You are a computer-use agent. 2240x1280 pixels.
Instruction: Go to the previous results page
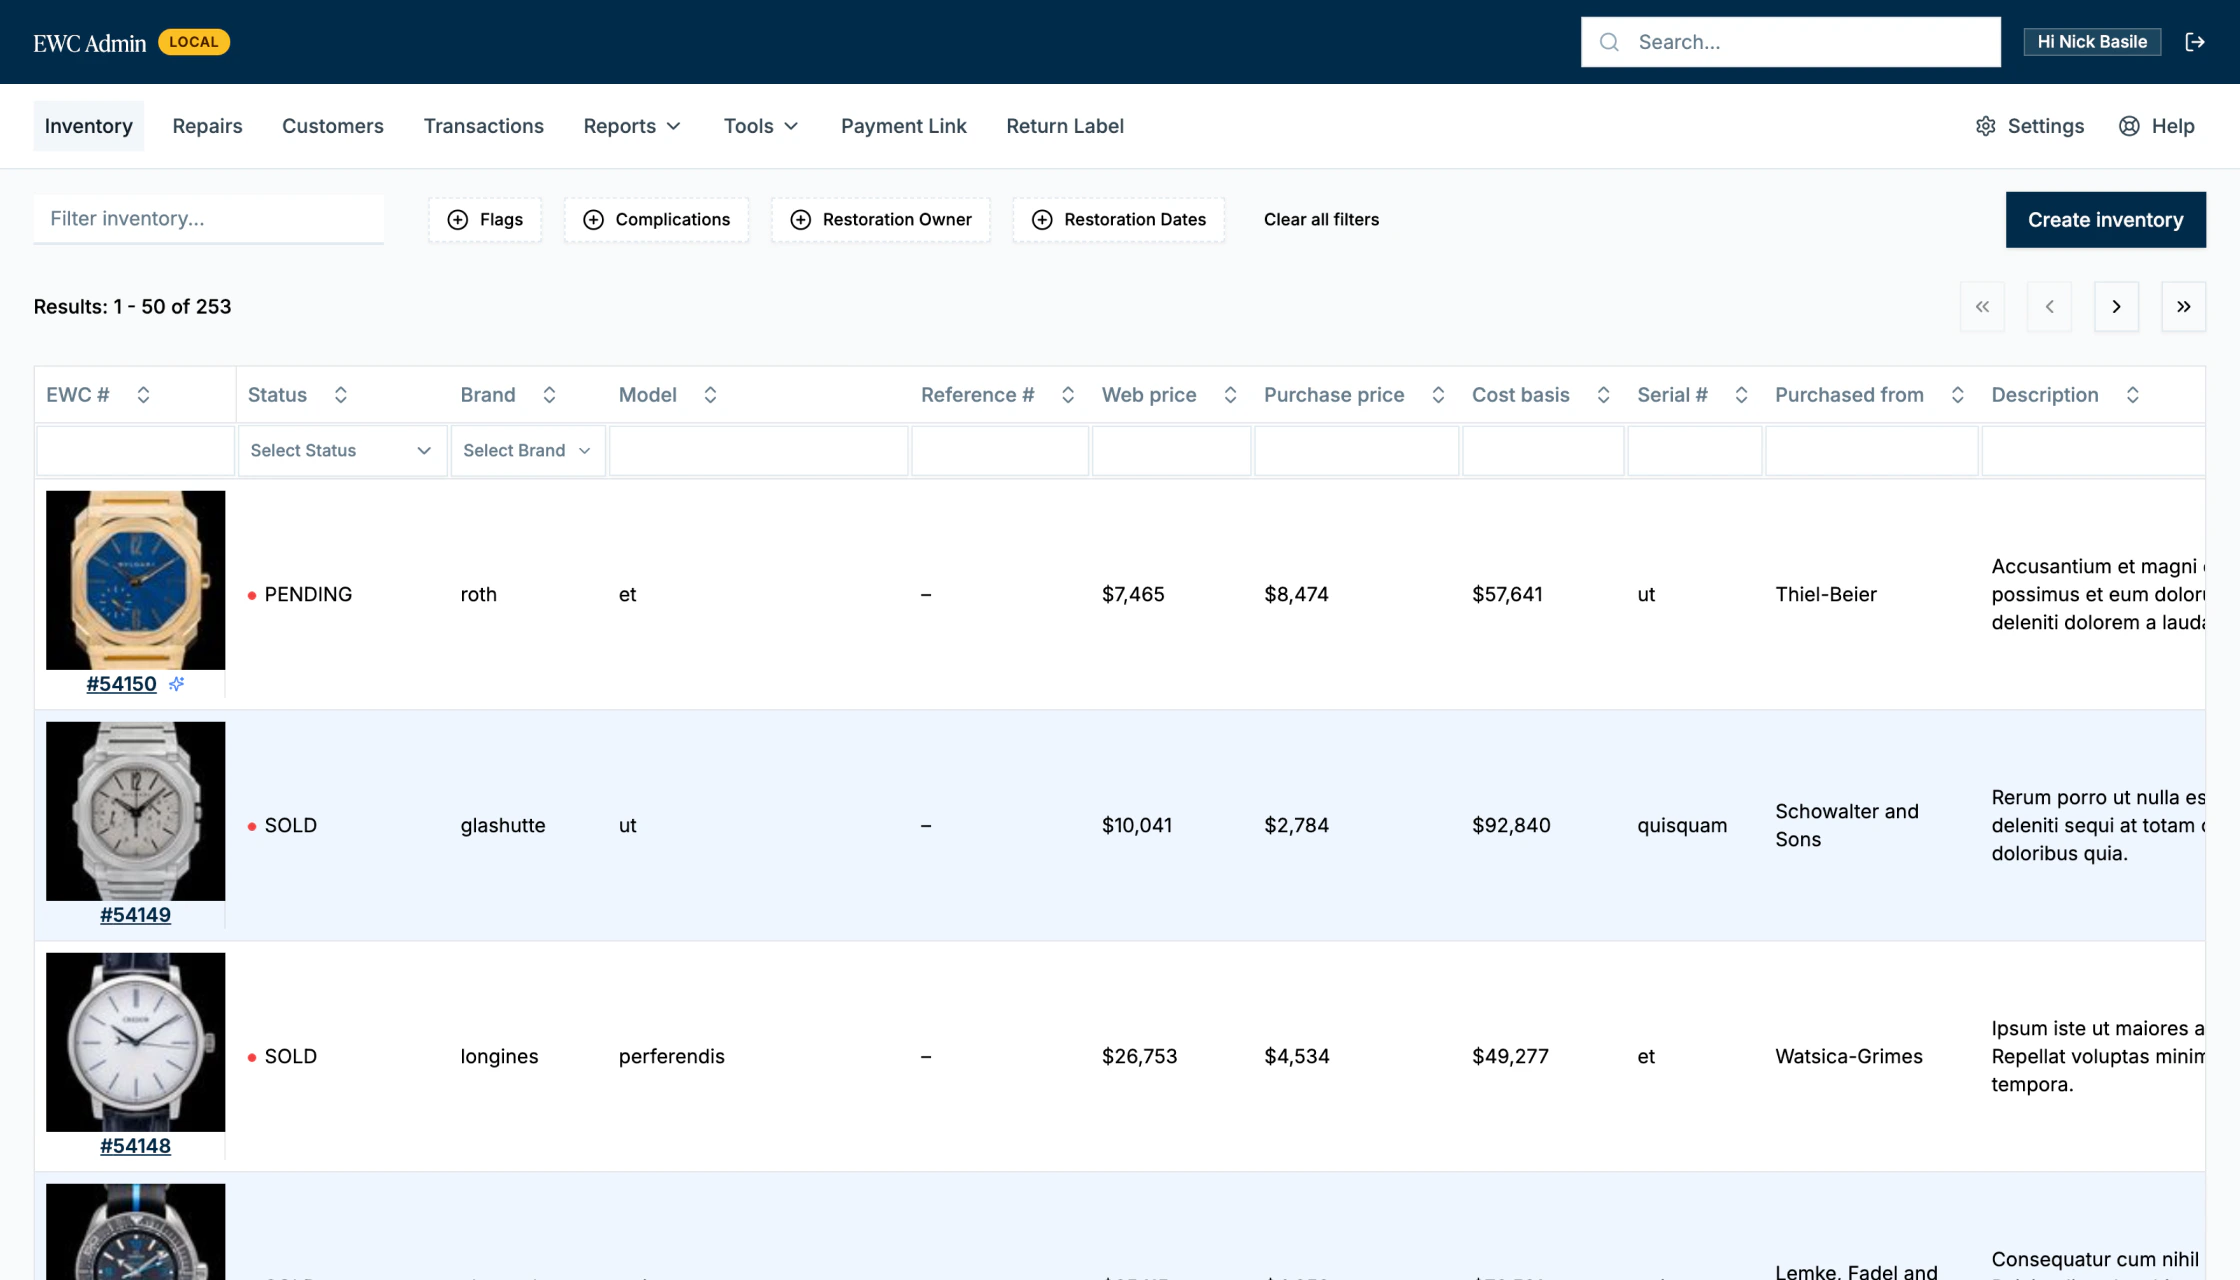click(2049, 307)
